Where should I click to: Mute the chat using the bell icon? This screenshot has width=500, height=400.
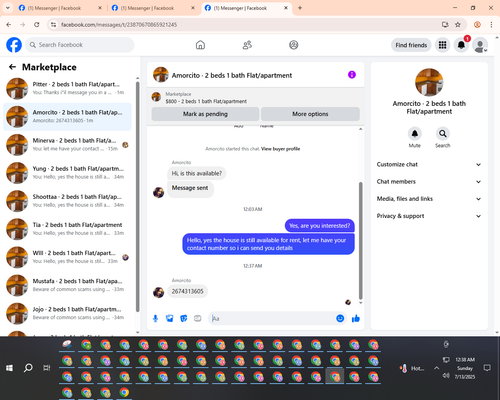(x=415, y=134)
